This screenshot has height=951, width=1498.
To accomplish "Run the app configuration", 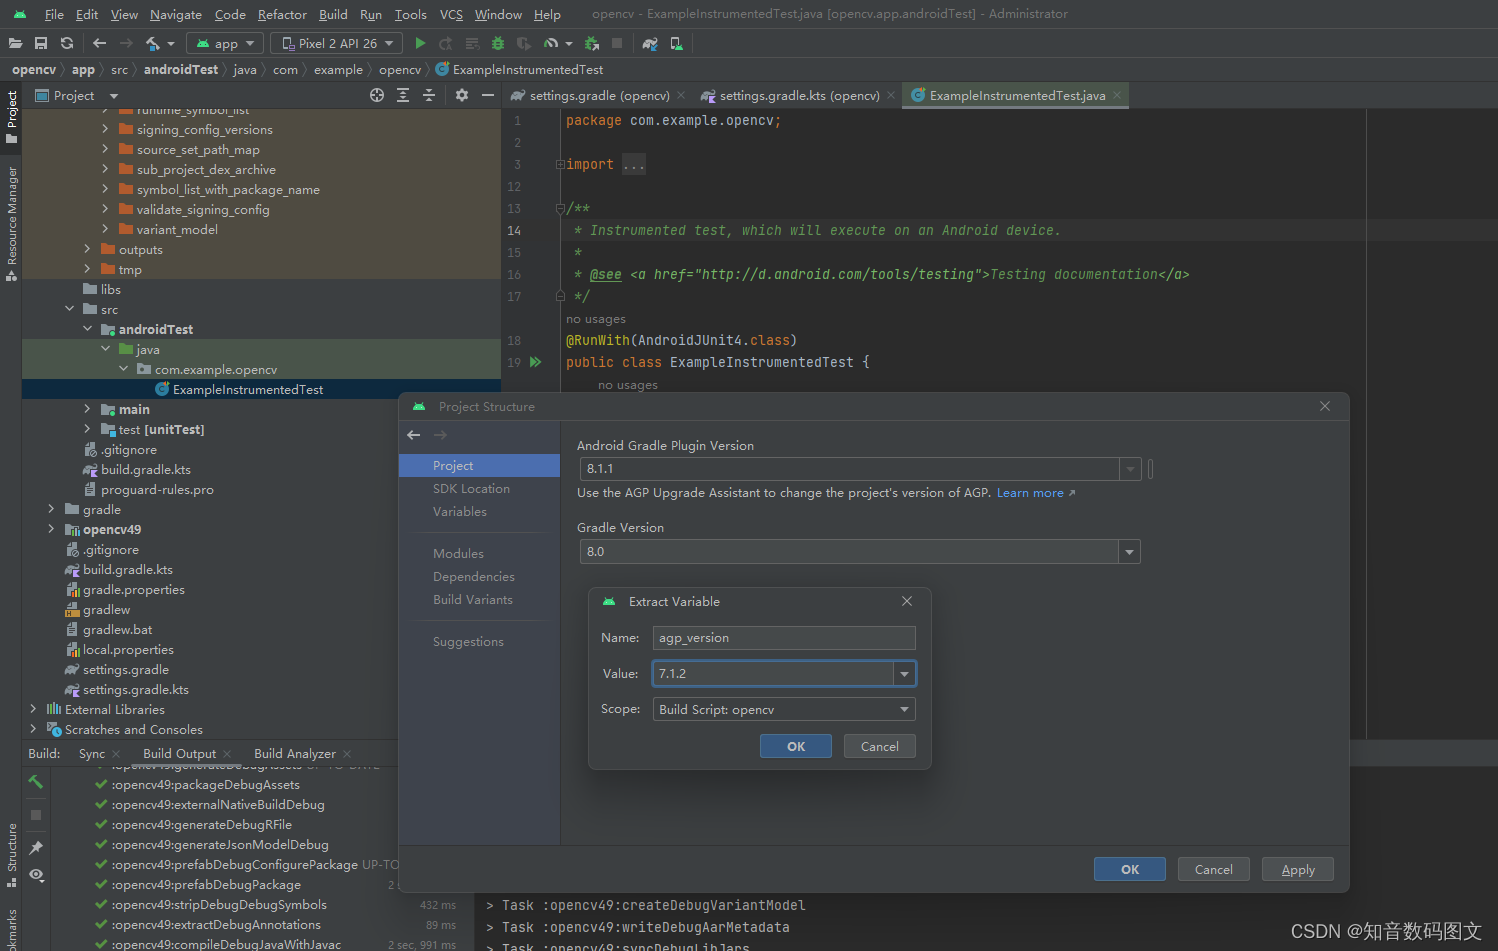I will pyautogui.click(x=420, y=43).
